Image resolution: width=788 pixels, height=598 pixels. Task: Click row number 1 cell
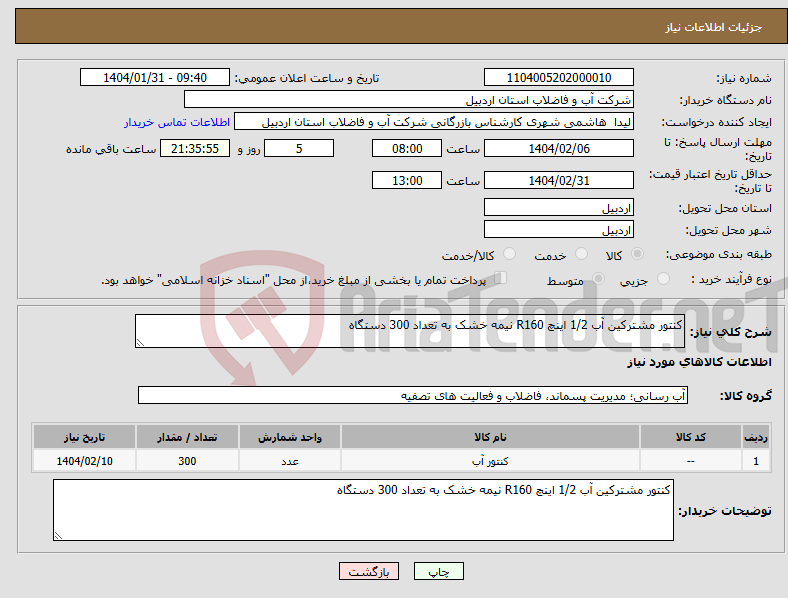[755, 461]
